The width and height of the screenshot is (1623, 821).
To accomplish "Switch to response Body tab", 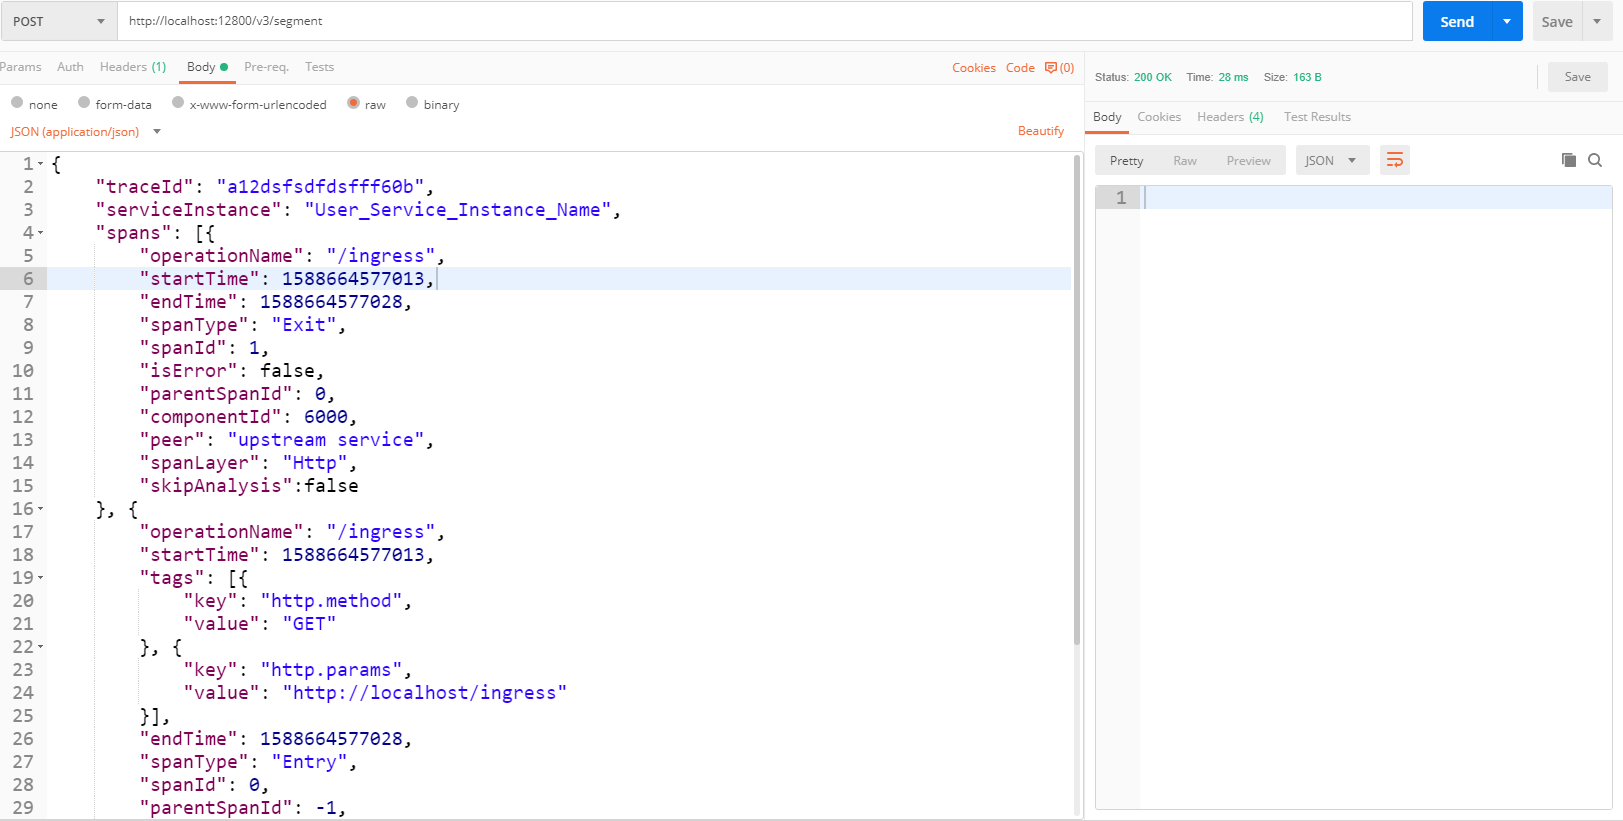I will (x=1107, y=117).
